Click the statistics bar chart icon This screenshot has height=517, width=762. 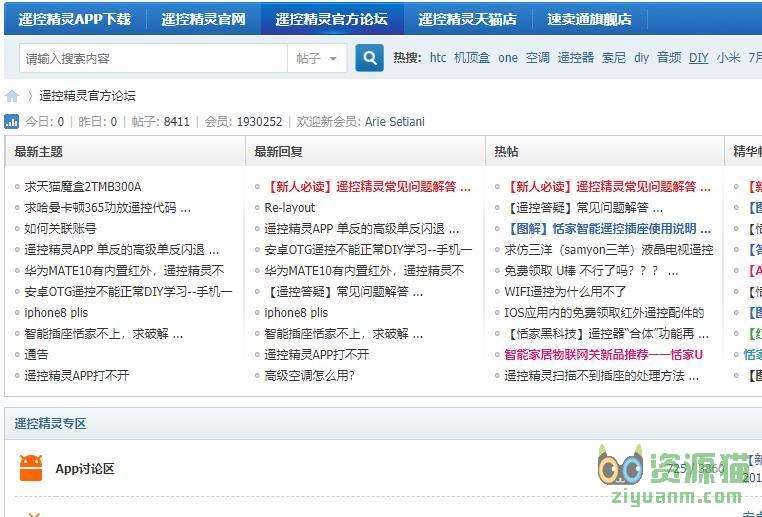pos(12,121)
